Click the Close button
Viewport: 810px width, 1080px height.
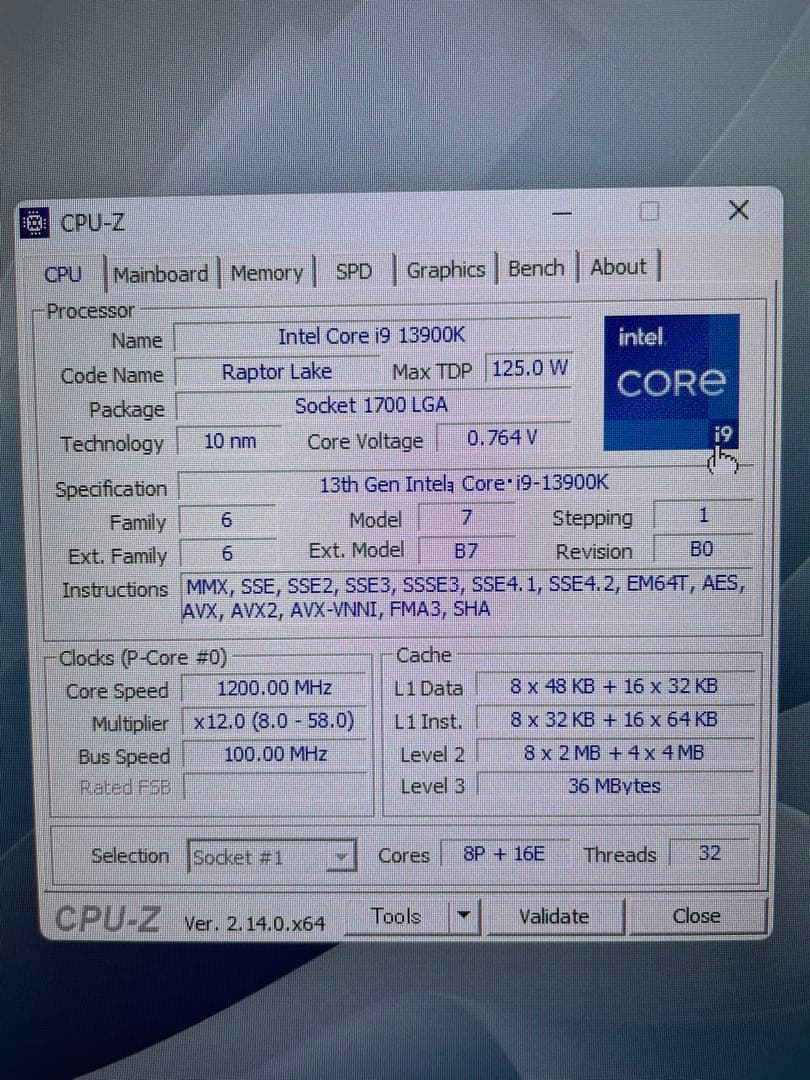(696, 916)
